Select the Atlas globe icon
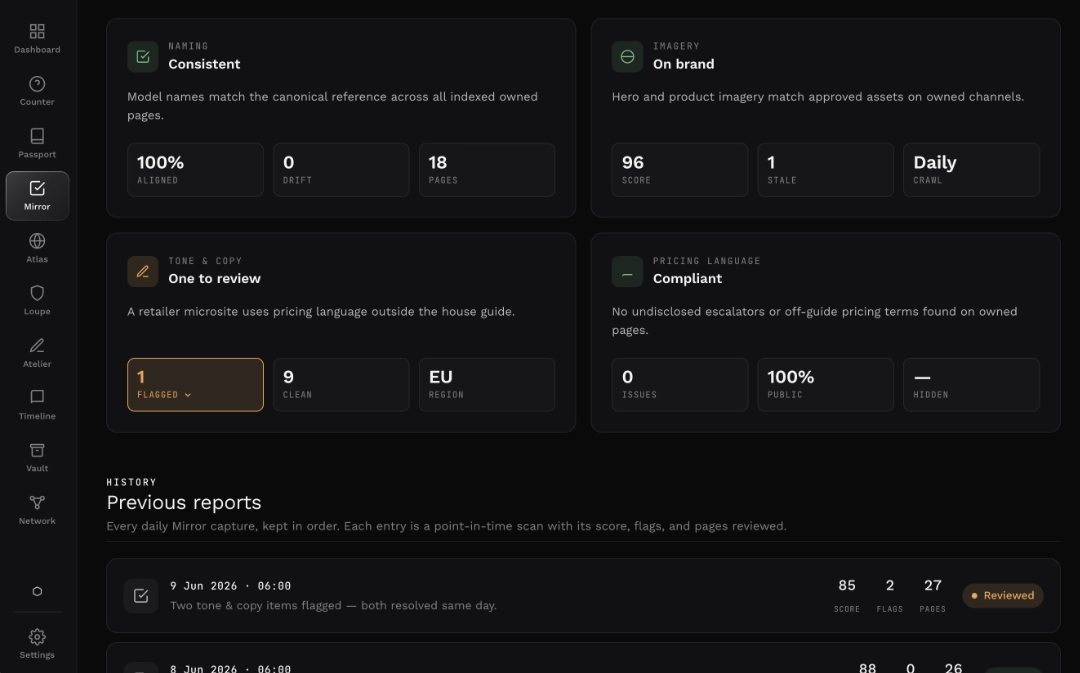1080x673 pixels. coord(37,248)
